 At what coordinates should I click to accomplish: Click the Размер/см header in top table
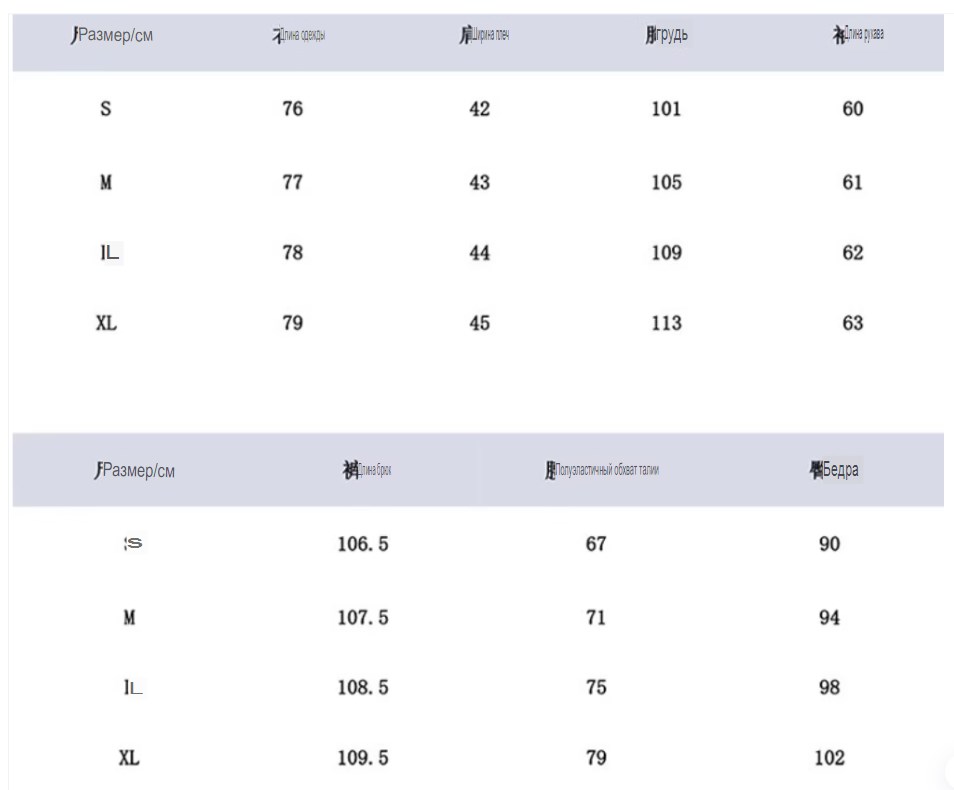point(112,35)
